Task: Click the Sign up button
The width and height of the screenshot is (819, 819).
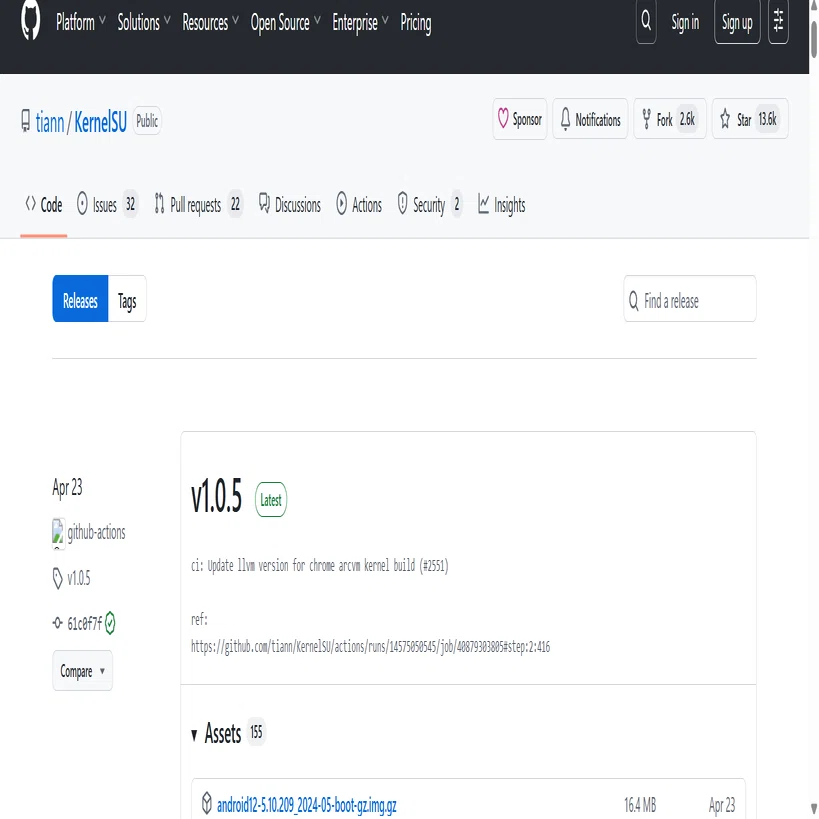Action: coord(737,22)
